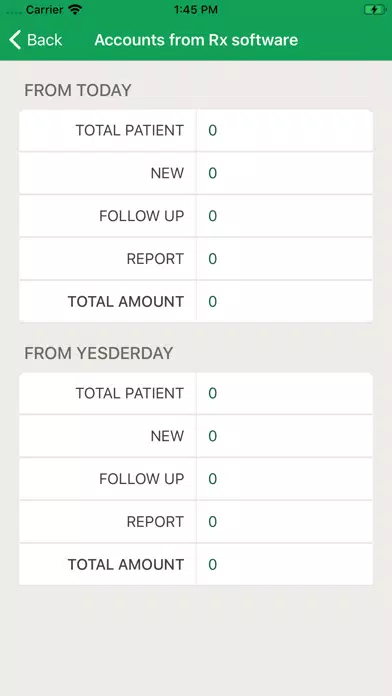Select yesterday's TOTAL AMOUNT value field
Image resolution: width=392 pixels, height=696 pixels.
[x=285, y=565]
